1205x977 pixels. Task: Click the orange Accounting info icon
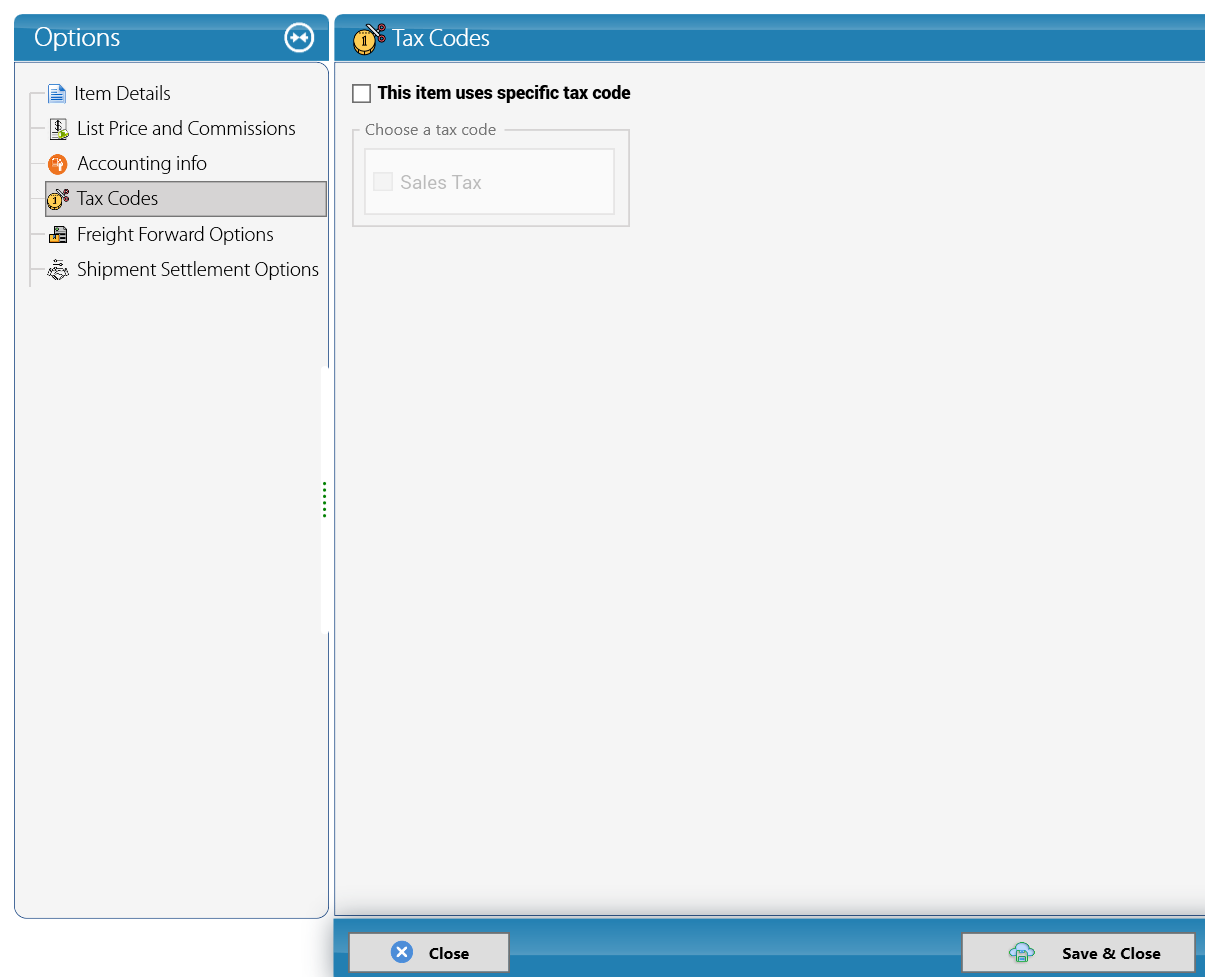[58, 164]
